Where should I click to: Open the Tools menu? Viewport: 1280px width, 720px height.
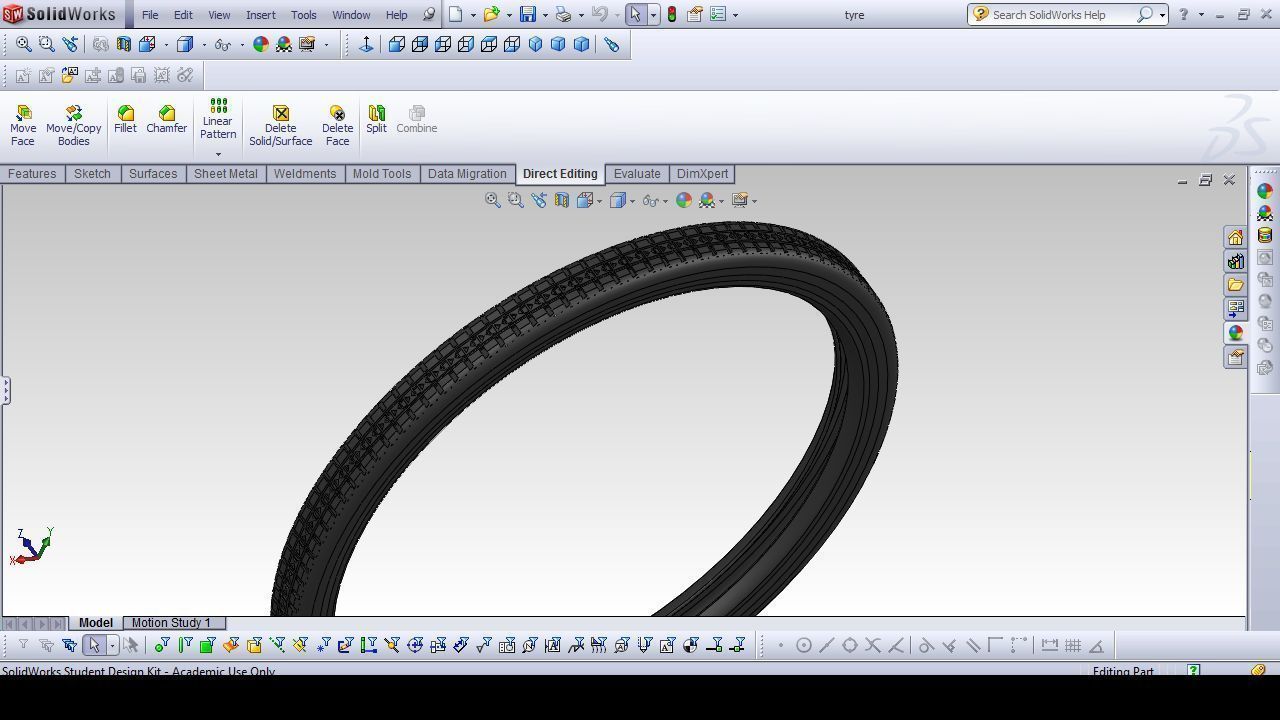303,15
